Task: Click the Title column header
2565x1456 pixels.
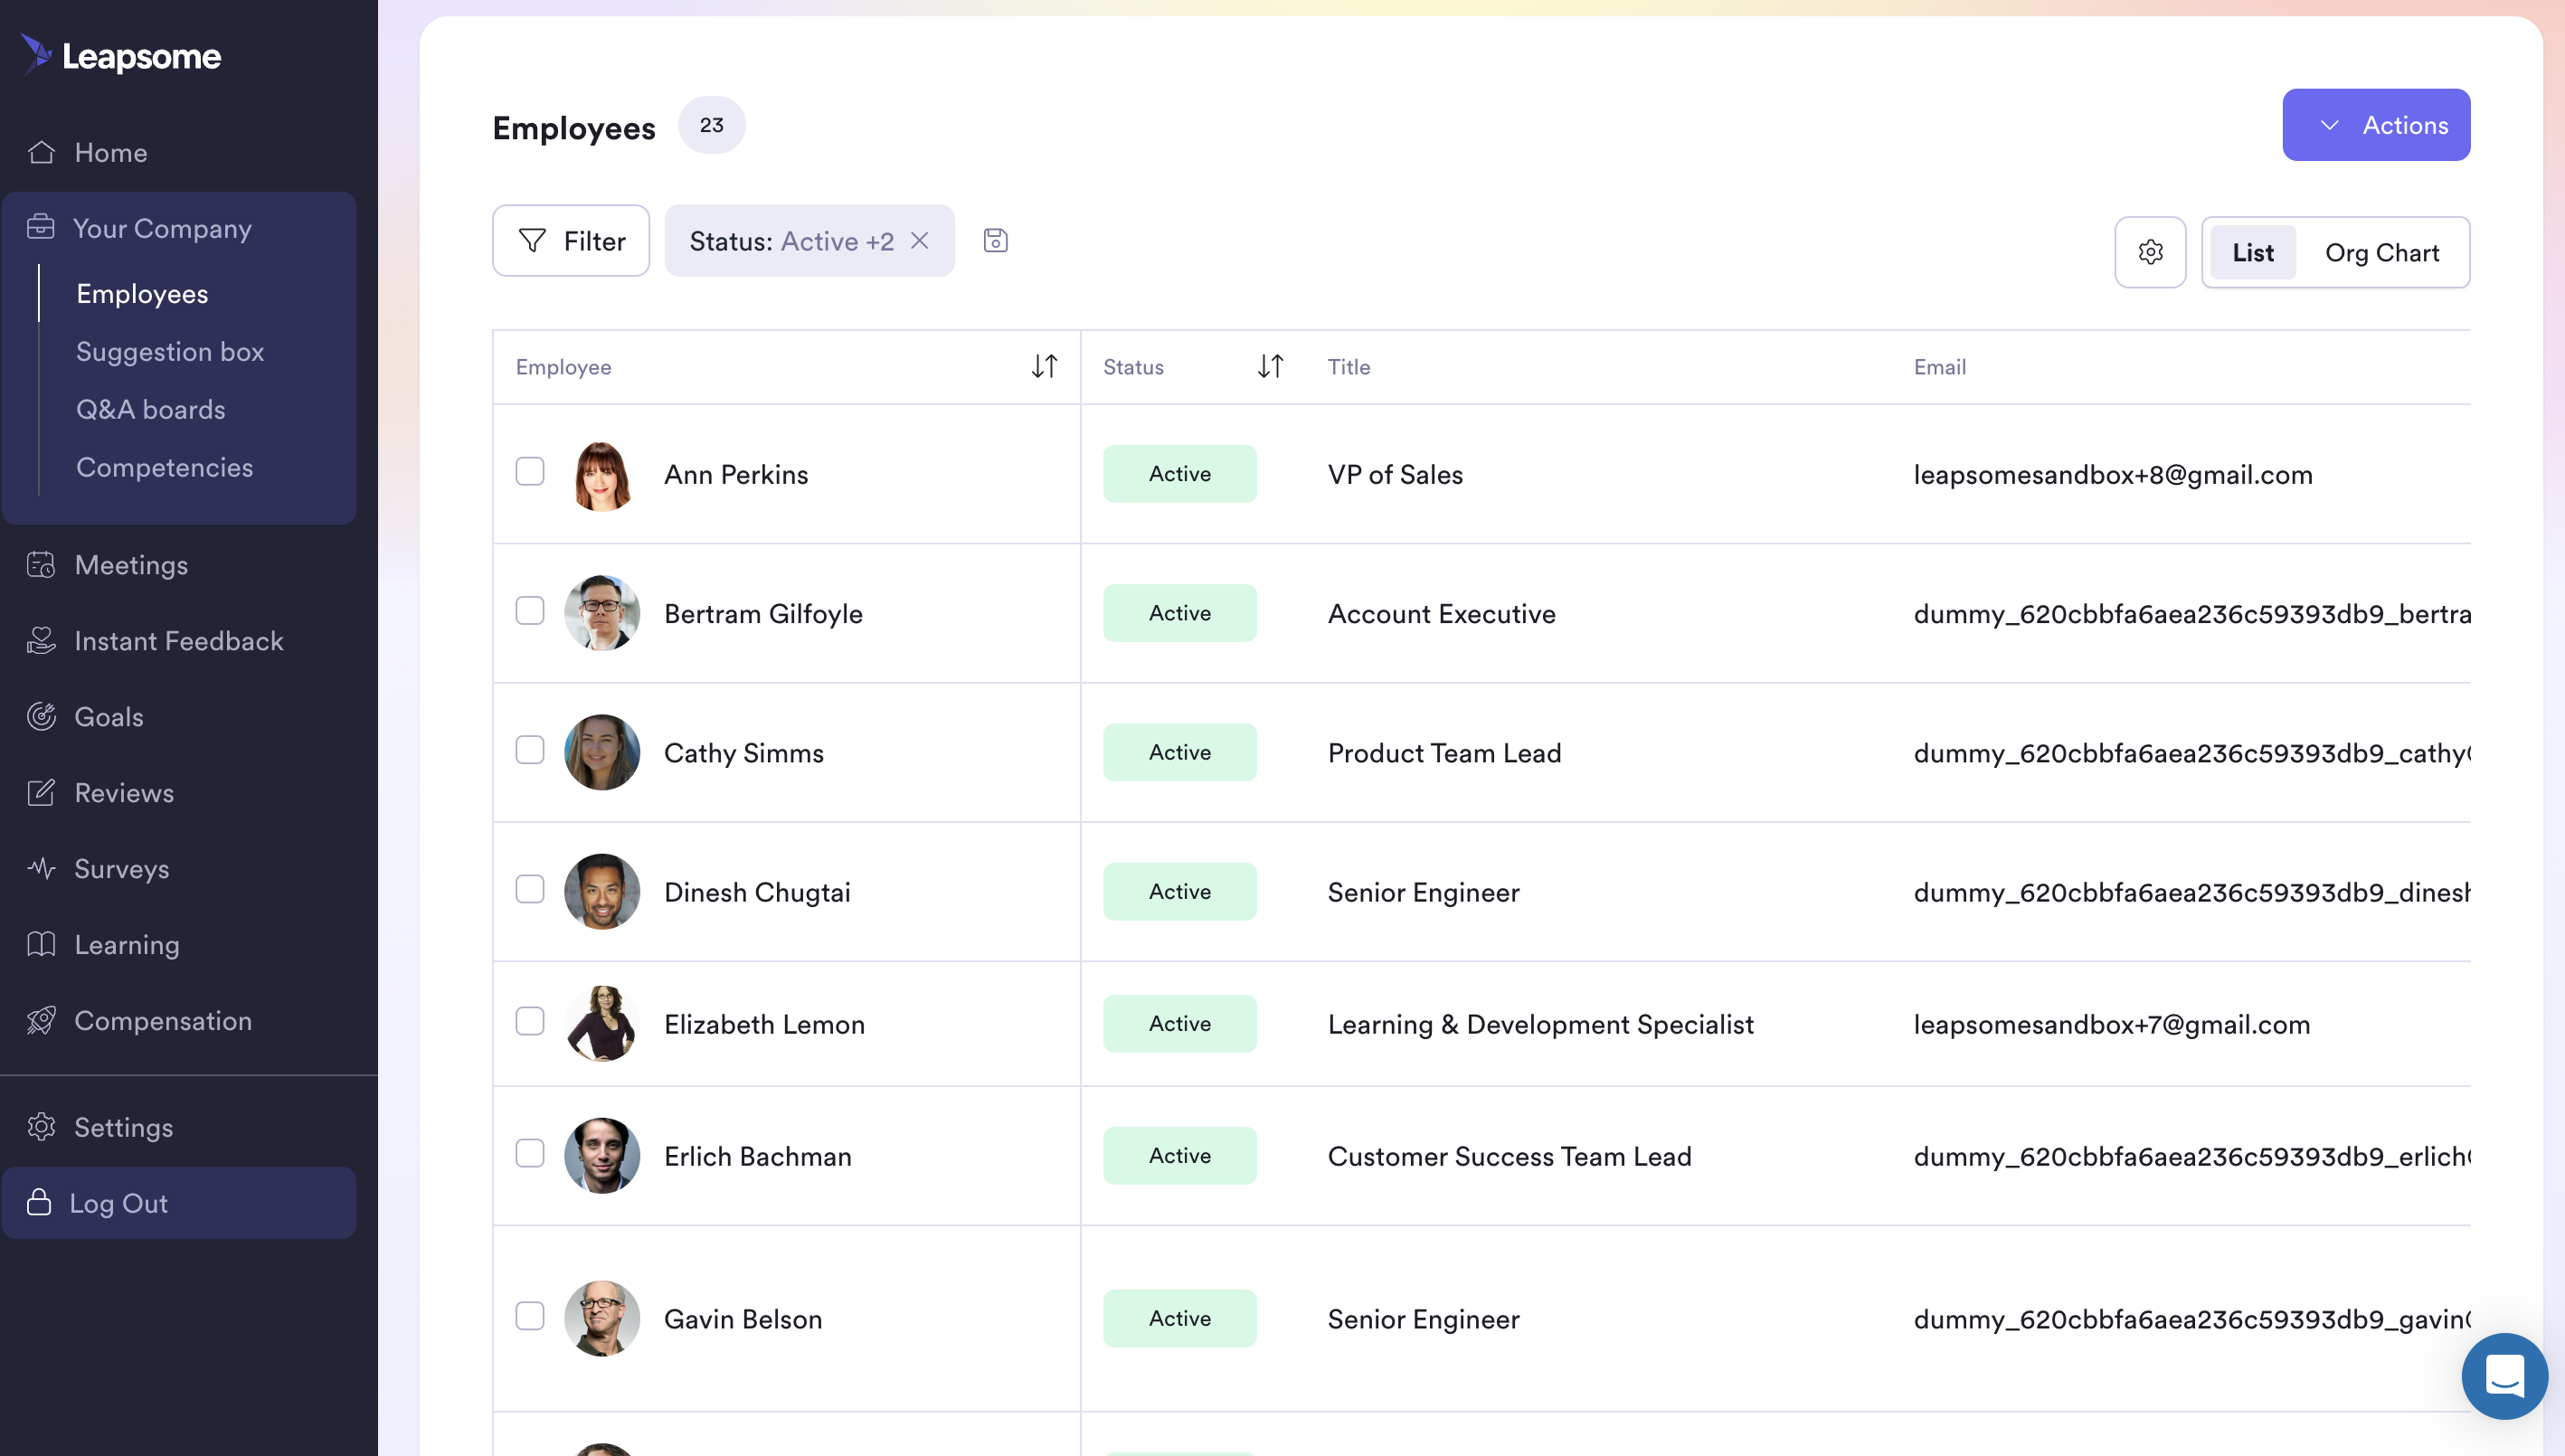Action: 1349,367
